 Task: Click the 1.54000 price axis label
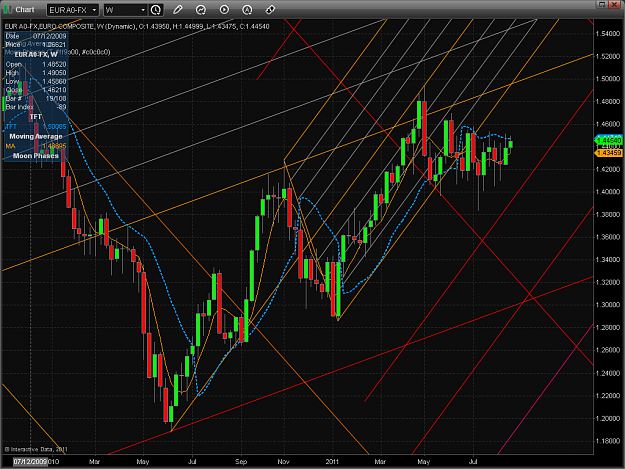point(608,33)
